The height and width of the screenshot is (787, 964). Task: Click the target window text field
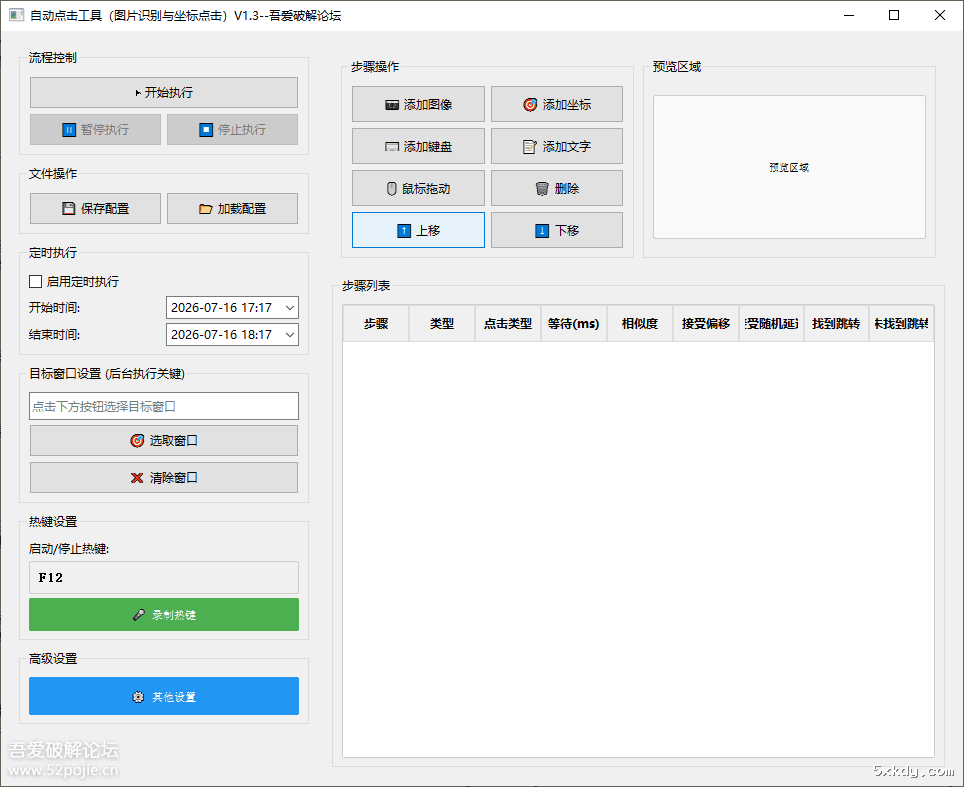tap(164, 406)
